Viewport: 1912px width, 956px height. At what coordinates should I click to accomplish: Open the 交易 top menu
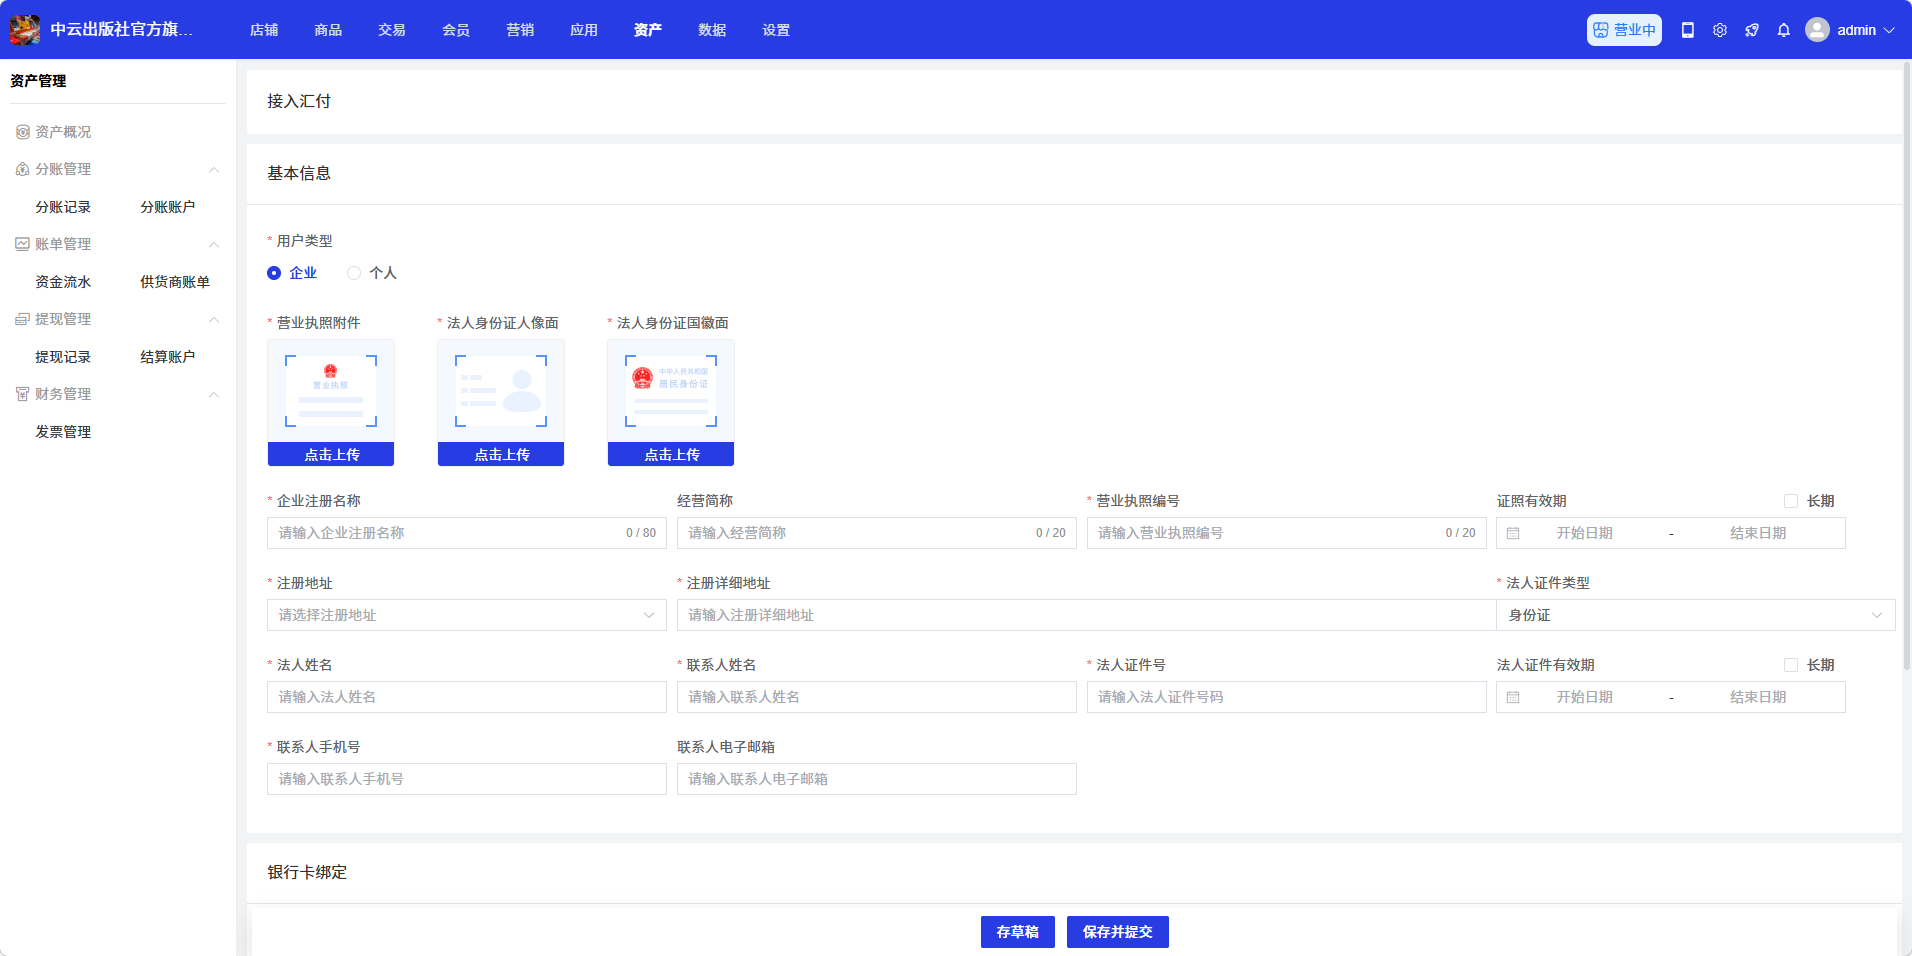pyautogui.click(x=392, y=30)
